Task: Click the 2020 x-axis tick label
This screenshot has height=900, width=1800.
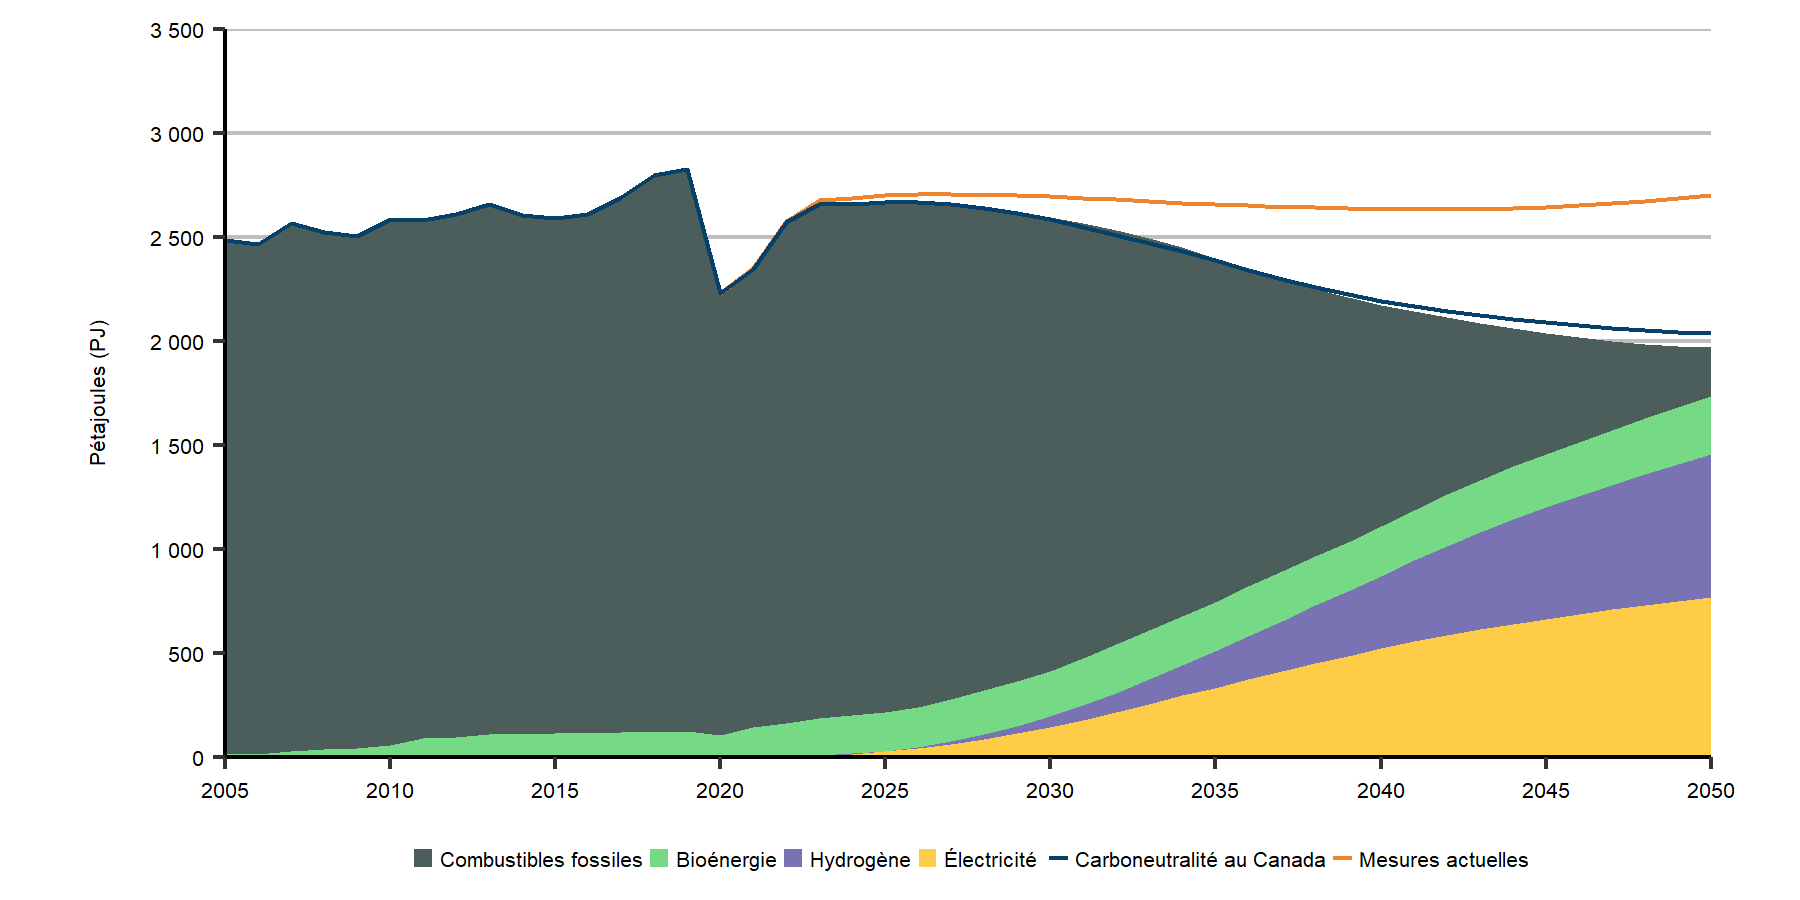Action: tap(720, 791)
